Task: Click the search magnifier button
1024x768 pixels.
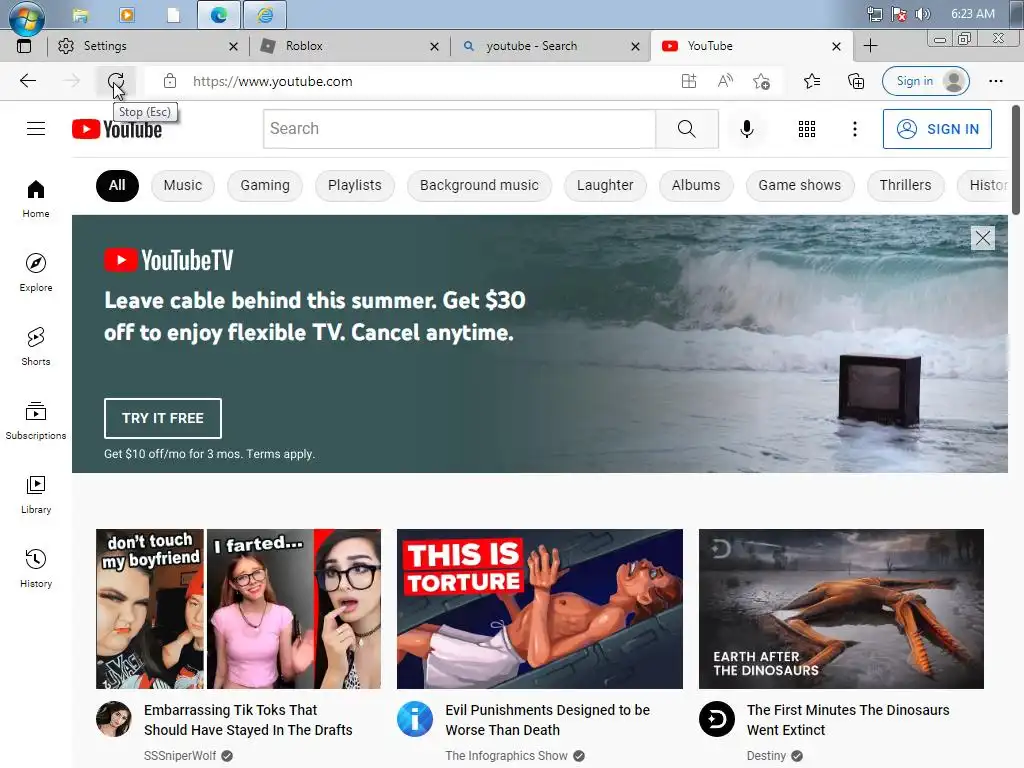Action: pyautogui.click(x=686, y=129)
